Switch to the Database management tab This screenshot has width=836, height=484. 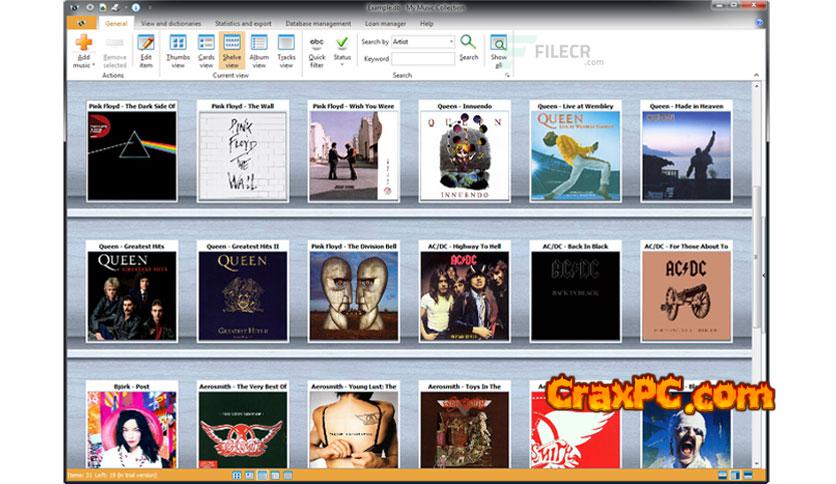click(x=318, y=22)
